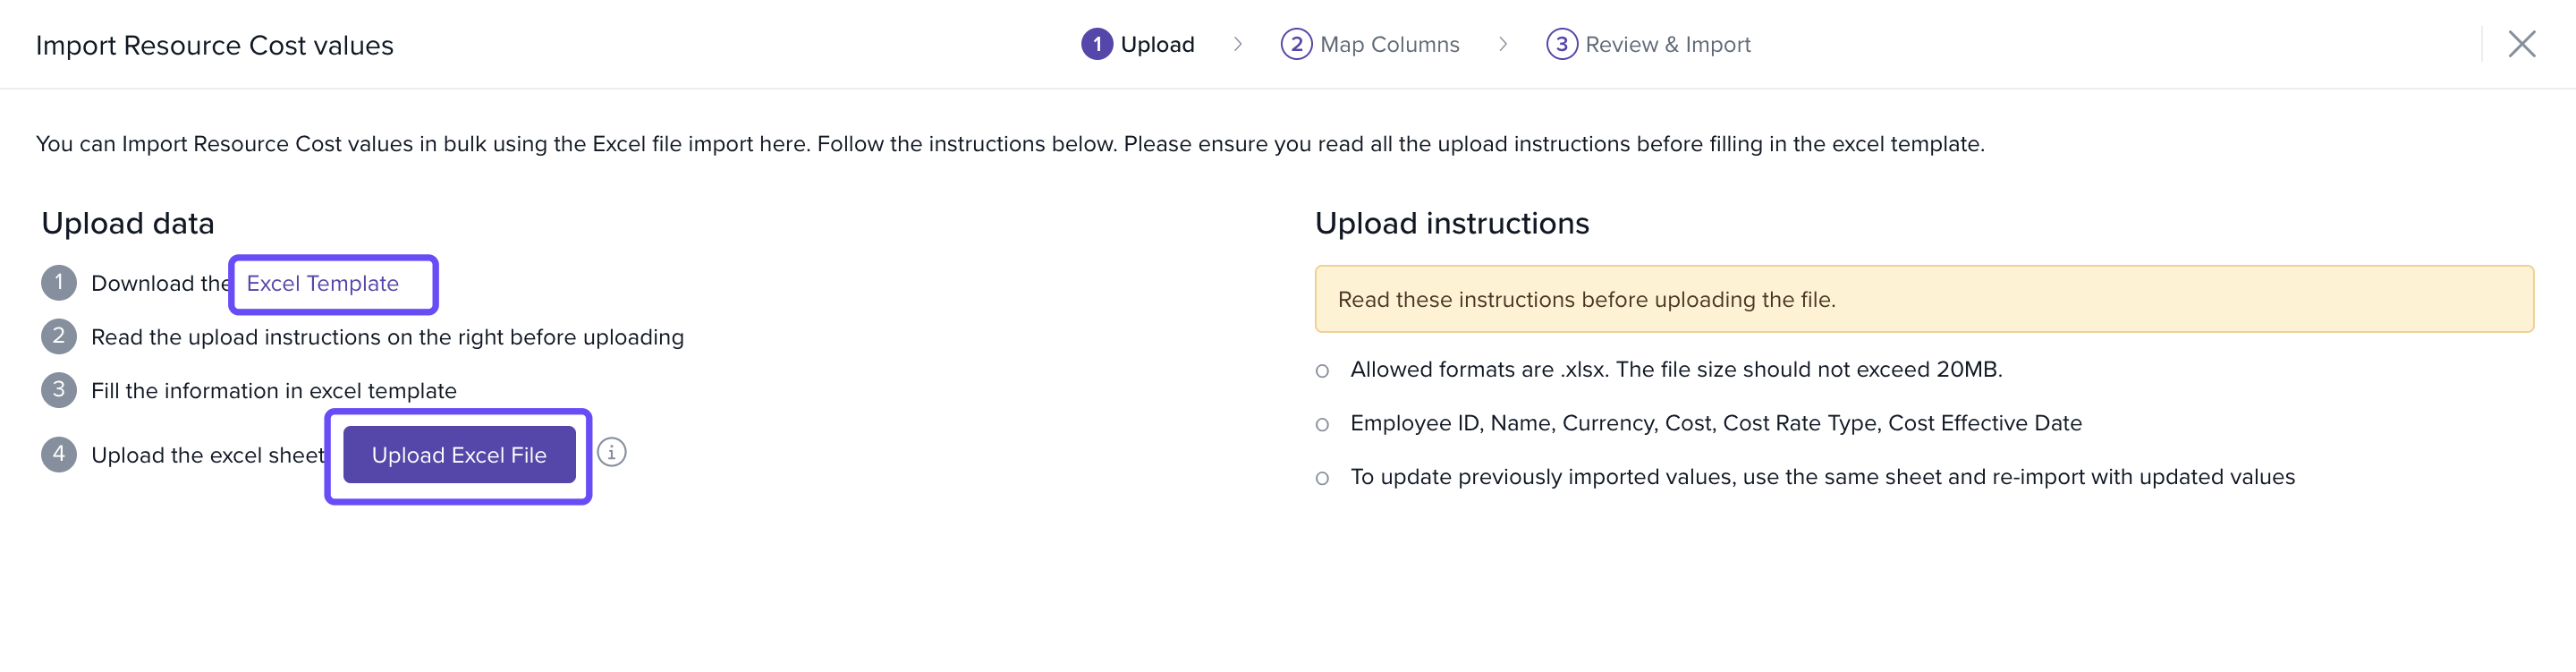Close the Import Resource Cost values dialog

[2521, 44]
